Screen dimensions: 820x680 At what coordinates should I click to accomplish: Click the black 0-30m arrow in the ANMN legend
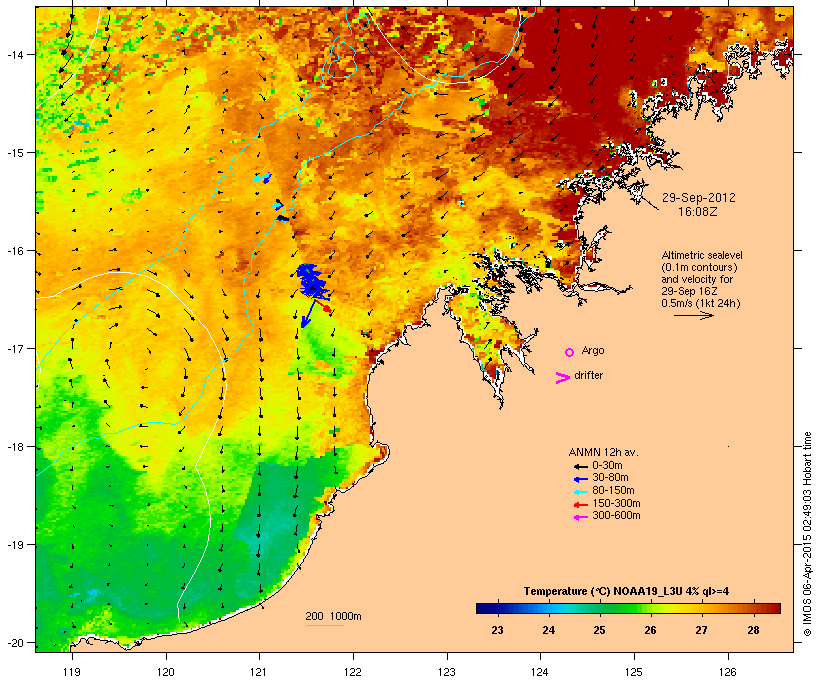pyautogui.click(x=581, y=466)
